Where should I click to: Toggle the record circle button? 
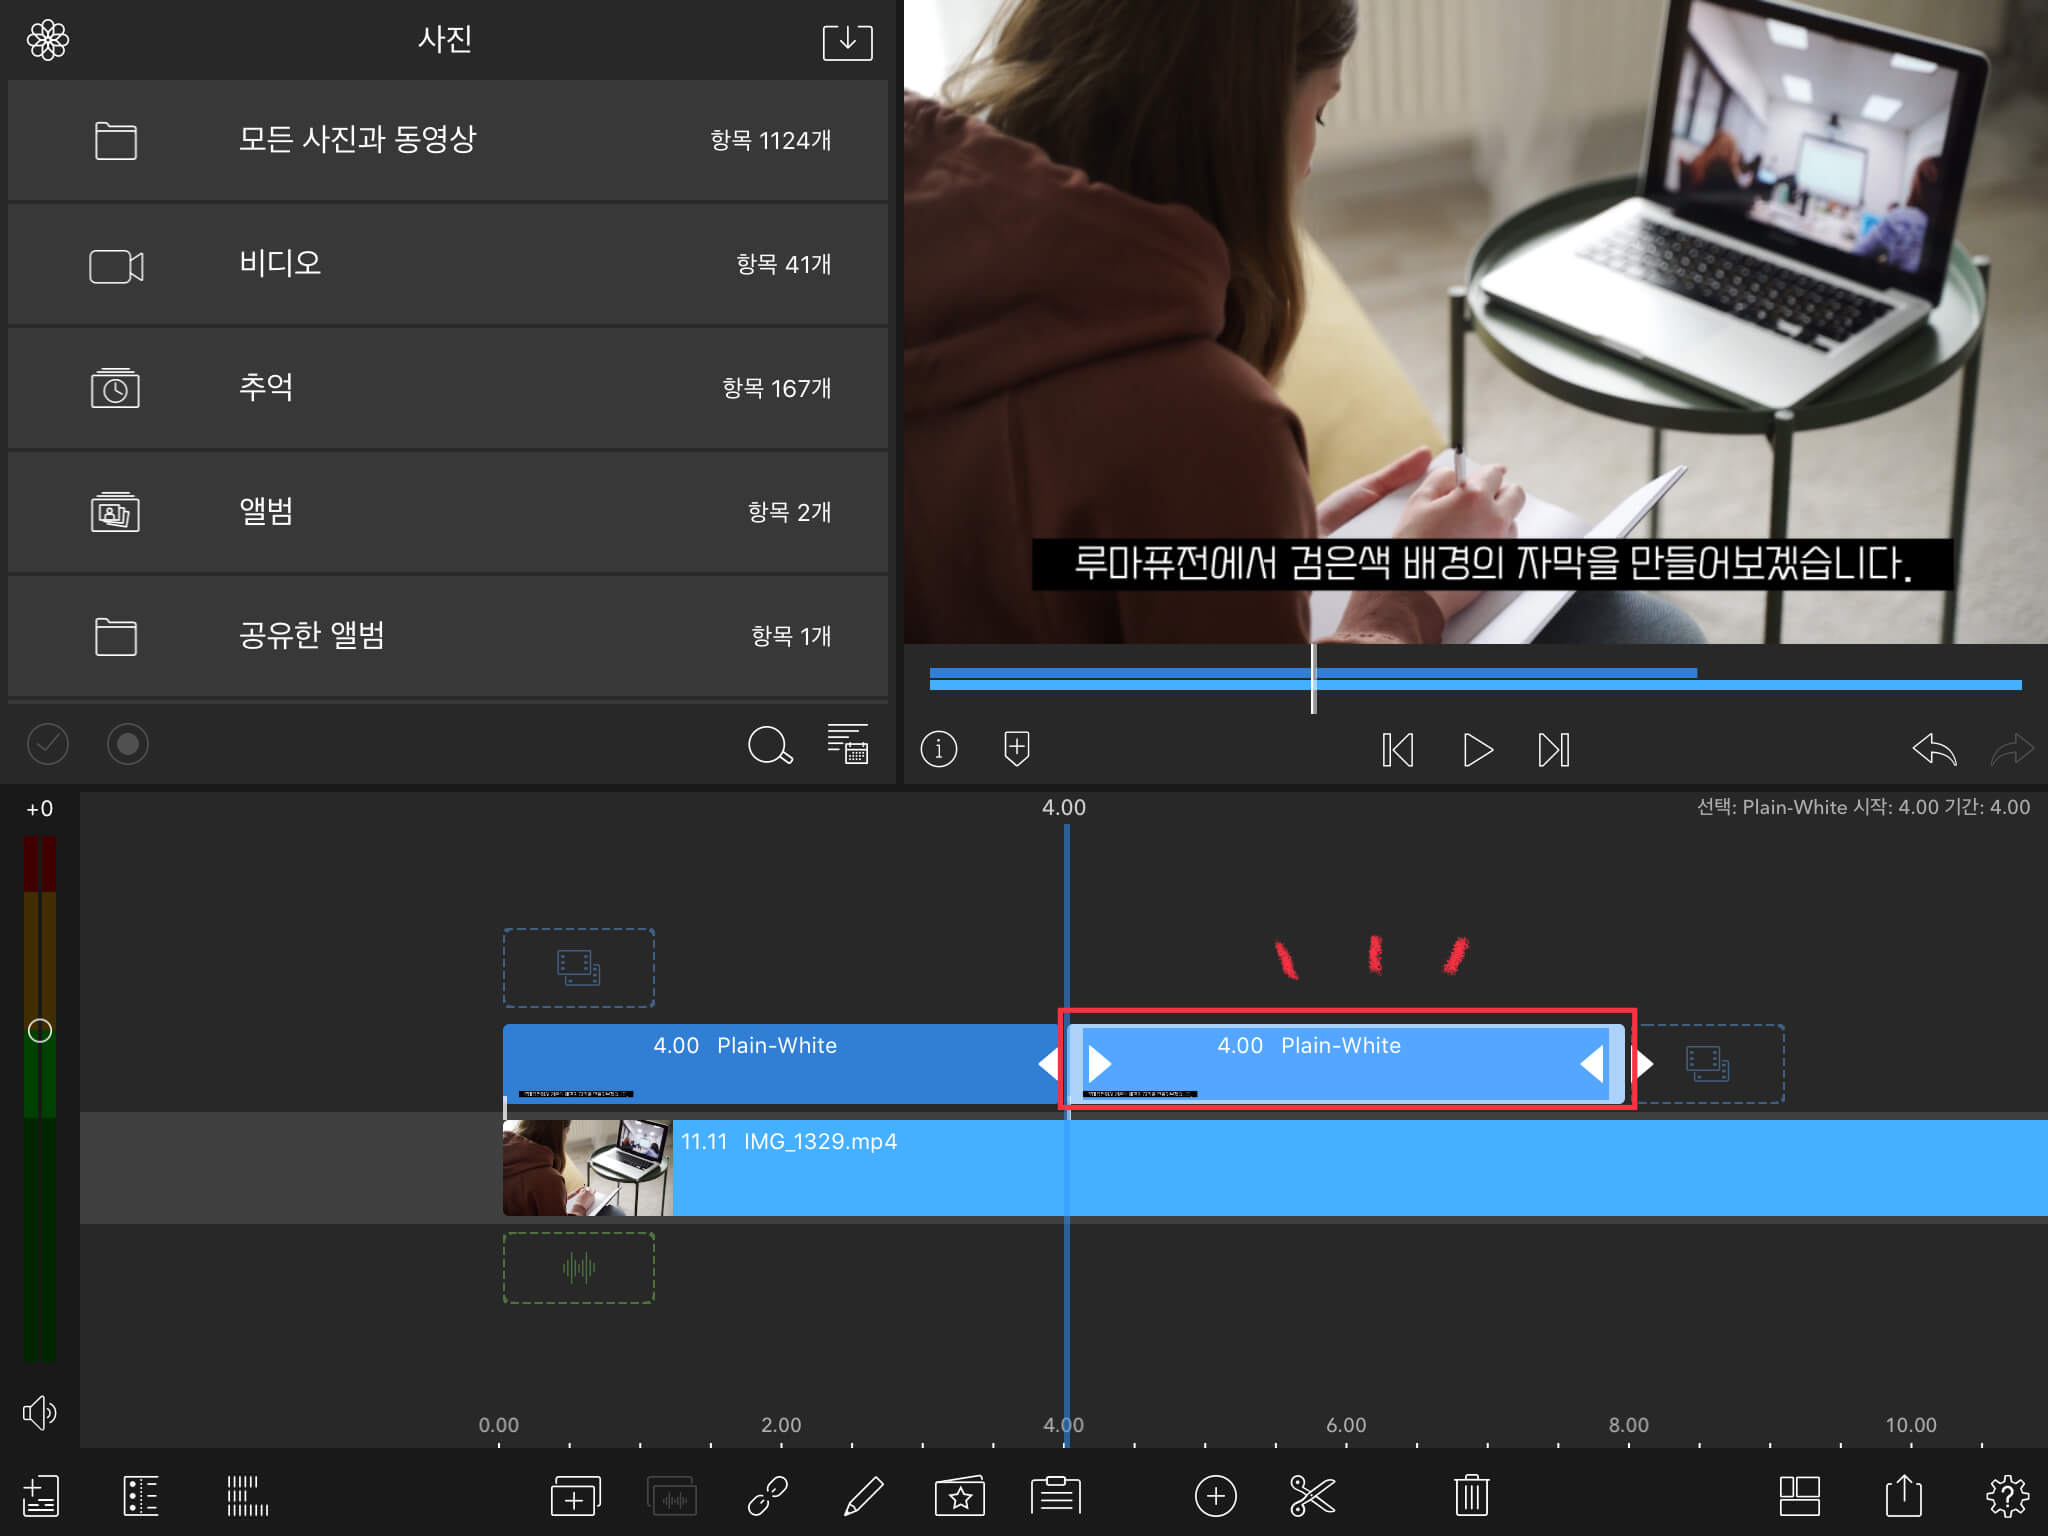128,744
